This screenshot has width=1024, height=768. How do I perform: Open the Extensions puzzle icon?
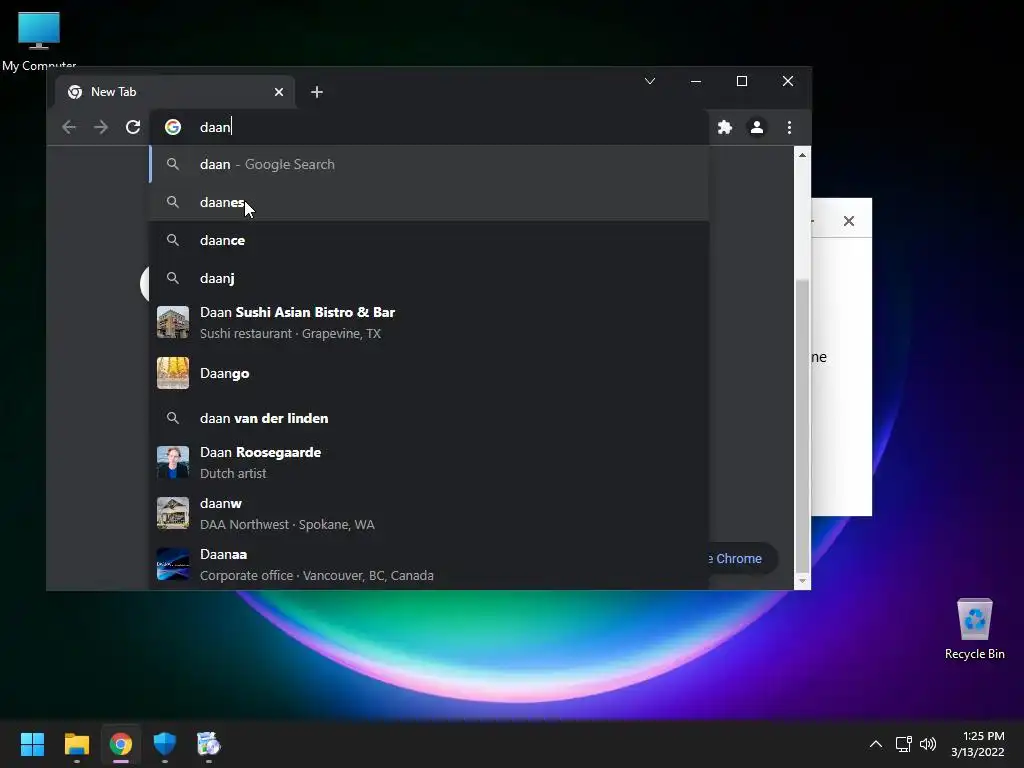point(725,127)
